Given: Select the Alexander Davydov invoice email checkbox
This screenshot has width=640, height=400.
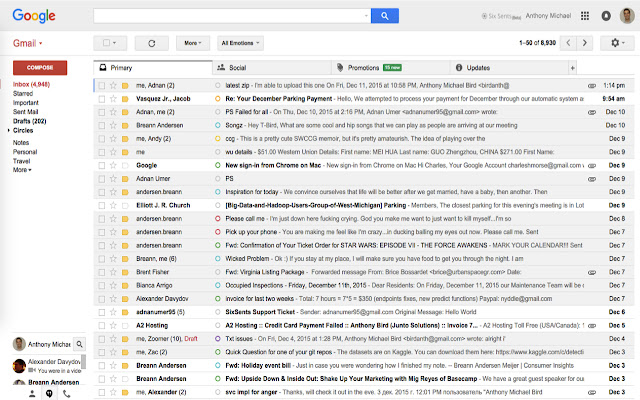Looking at the screenshot, I should tap(102, 299).
